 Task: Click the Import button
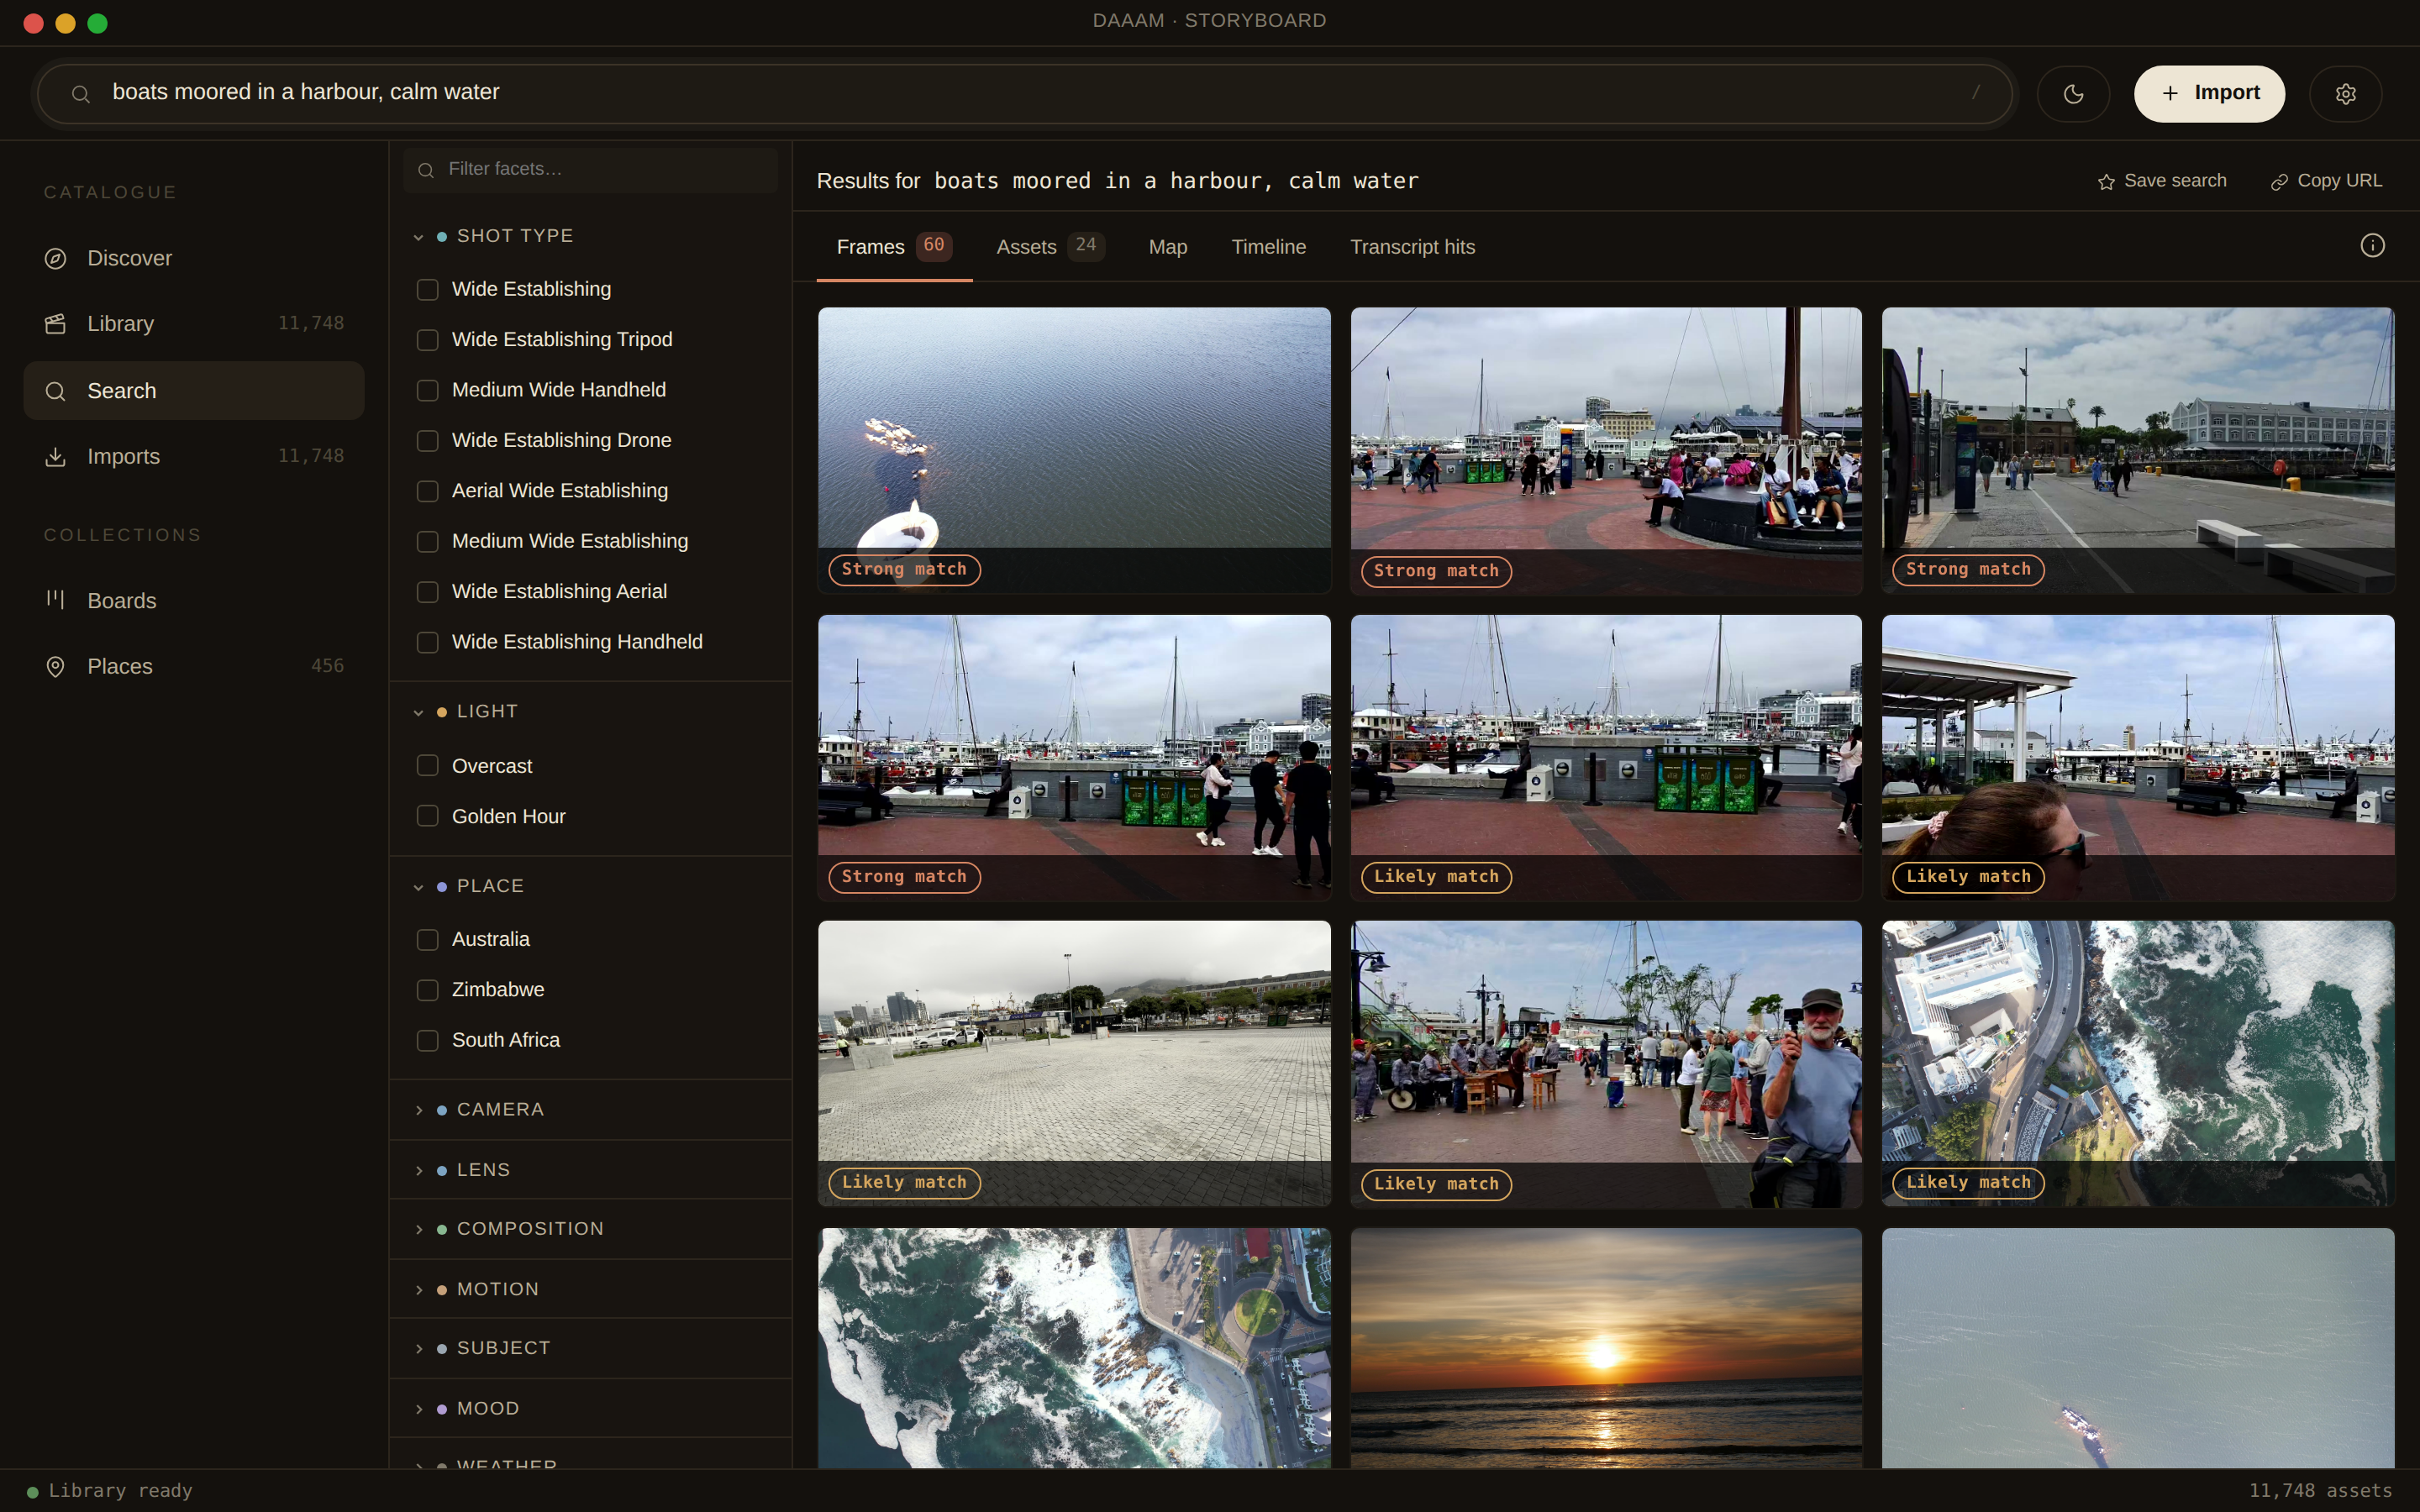[2209, 94]
